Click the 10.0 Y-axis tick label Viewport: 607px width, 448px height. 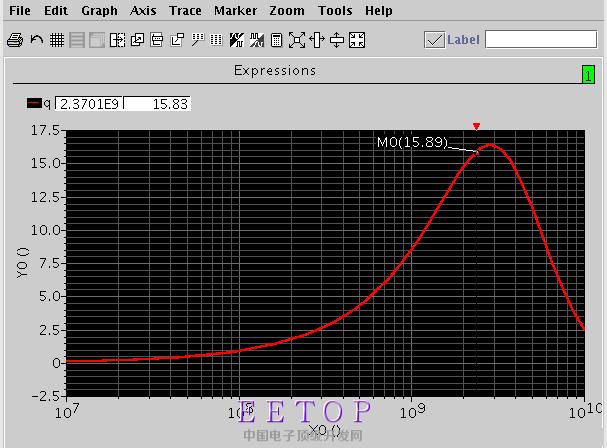click(45, 230)
